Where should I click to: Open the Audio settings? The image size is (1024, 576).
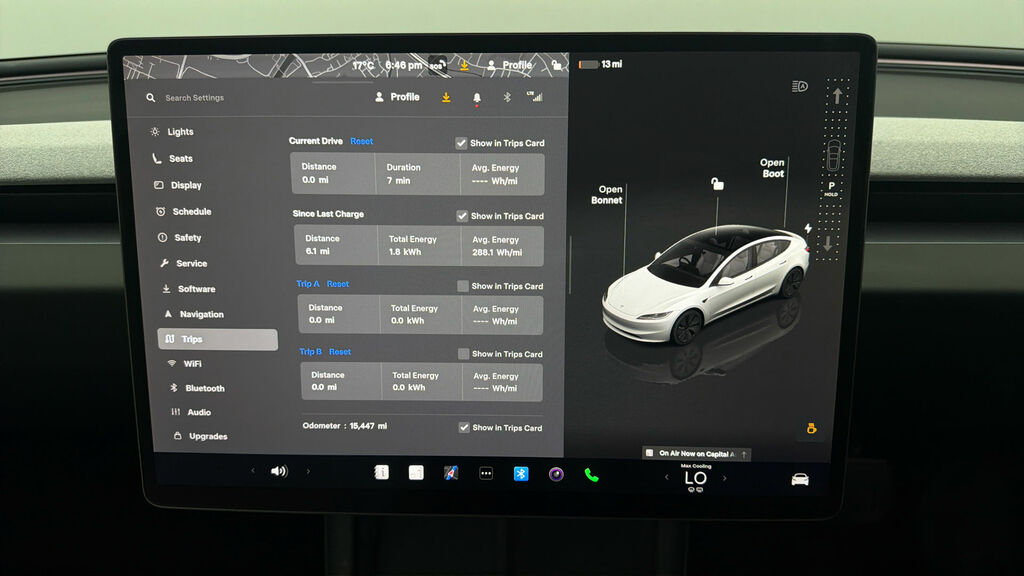coord(191,412)
